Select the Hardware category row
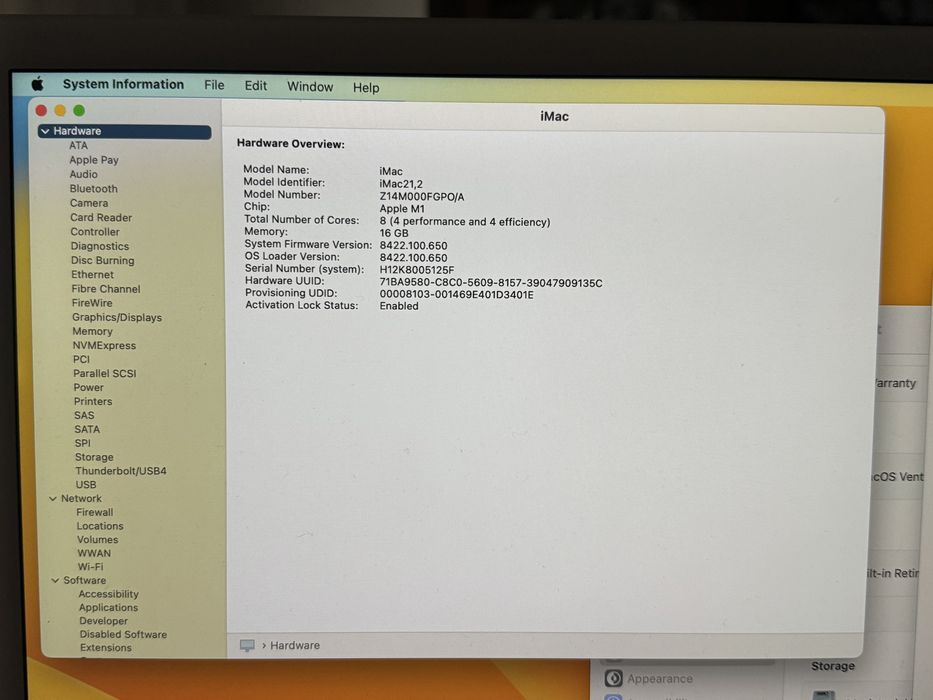The width and height of the screenshot is (933, 700). (124, 131)
